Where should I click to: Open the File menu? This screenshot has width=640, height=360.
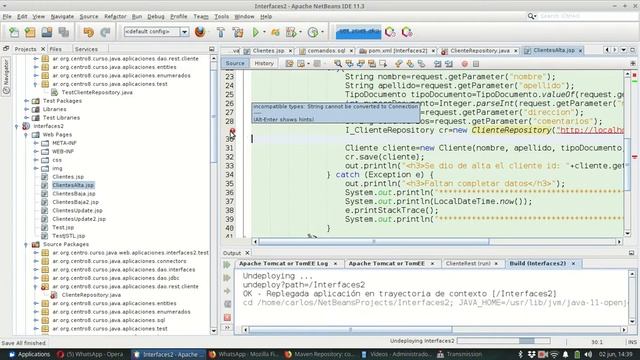(x=7, y=17)
